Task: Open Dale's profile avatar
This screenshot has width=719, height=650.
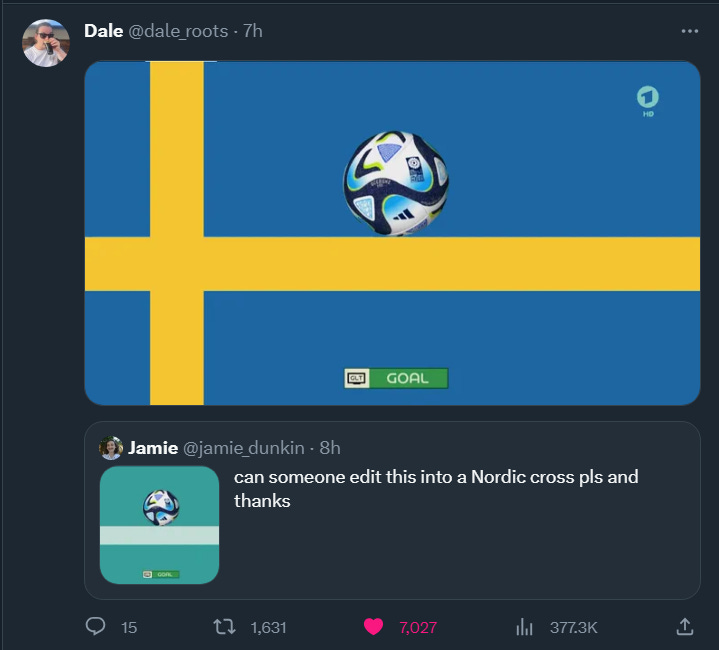Action: [x=46, y=43]
